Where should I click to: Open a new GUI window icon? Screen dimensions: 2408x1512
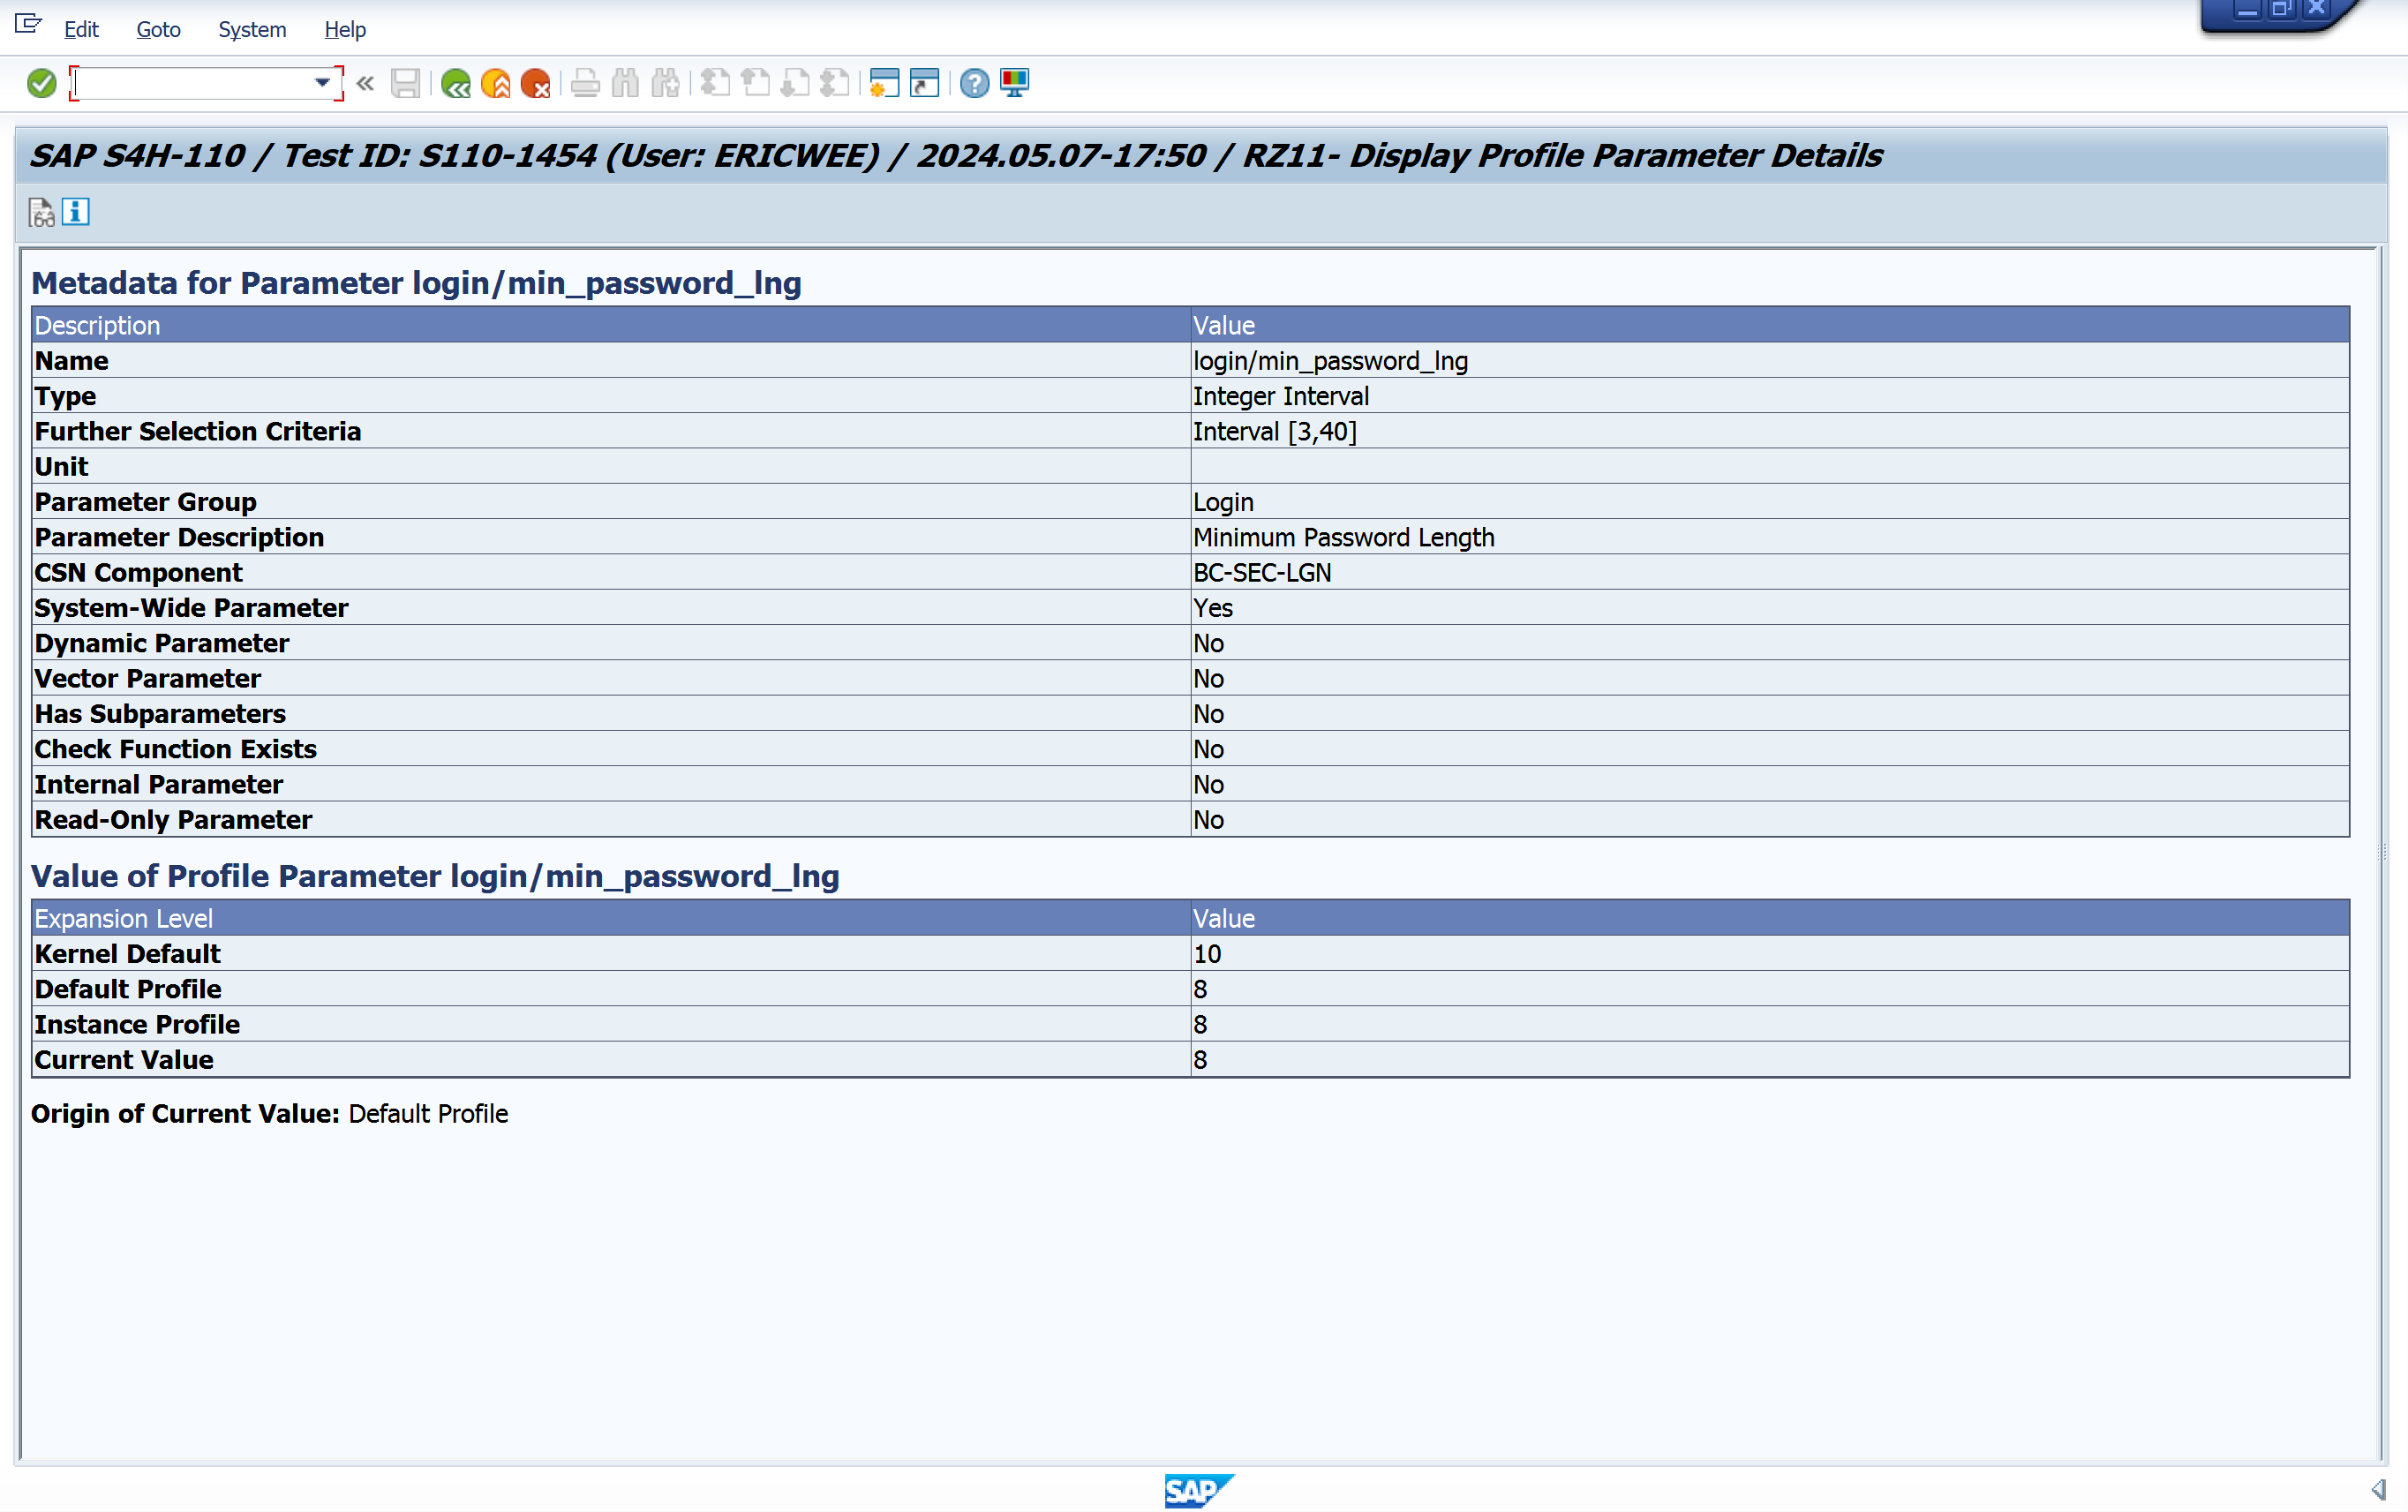pyautogui.click(x=884, y=83)
